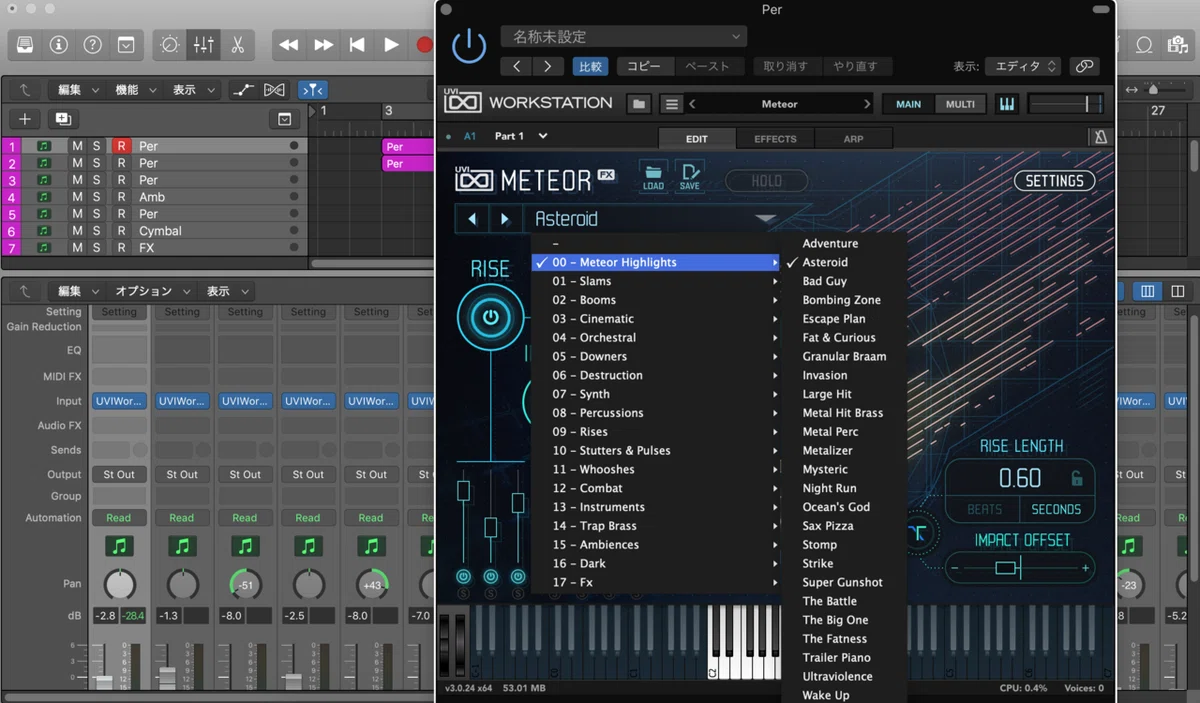Open the 表示 エディタ view dropdown
Viewport: 1200px width, 703px height.
click(1022, 66)
